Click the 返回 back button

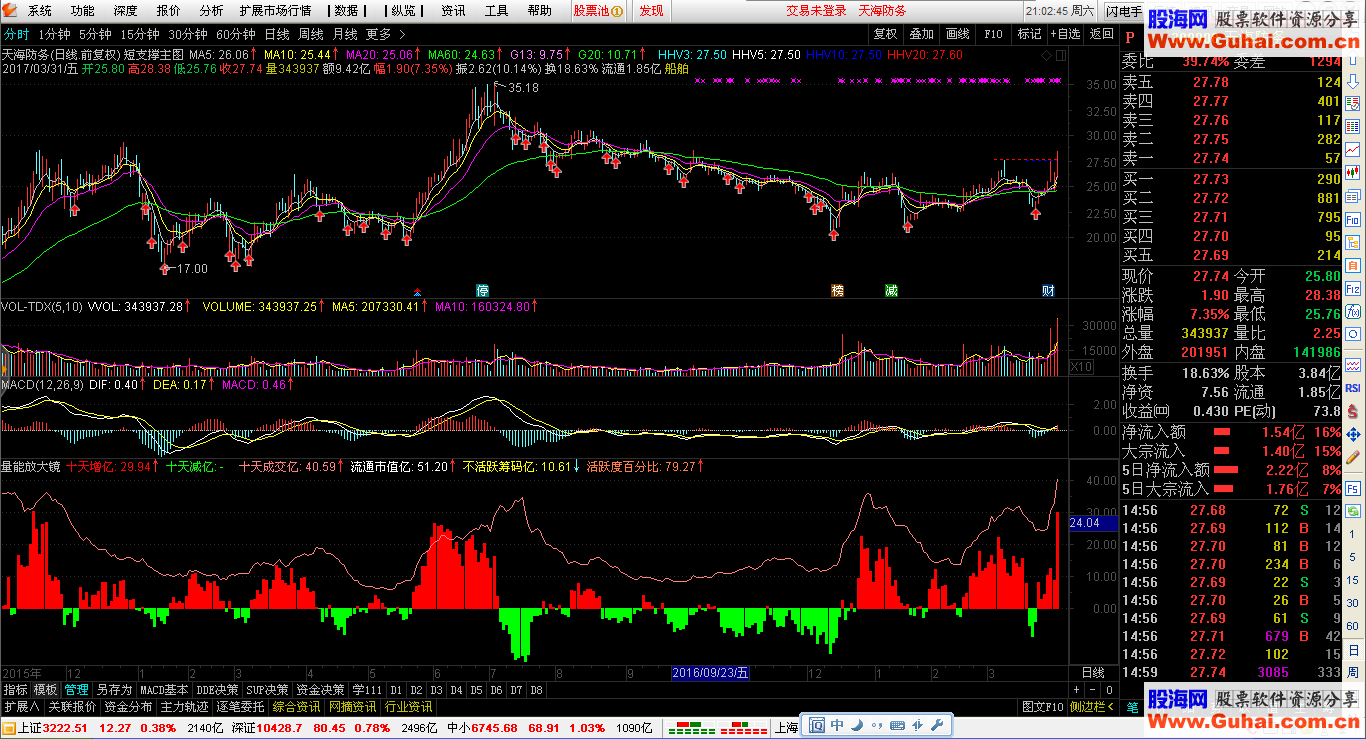pos(1101,33)
